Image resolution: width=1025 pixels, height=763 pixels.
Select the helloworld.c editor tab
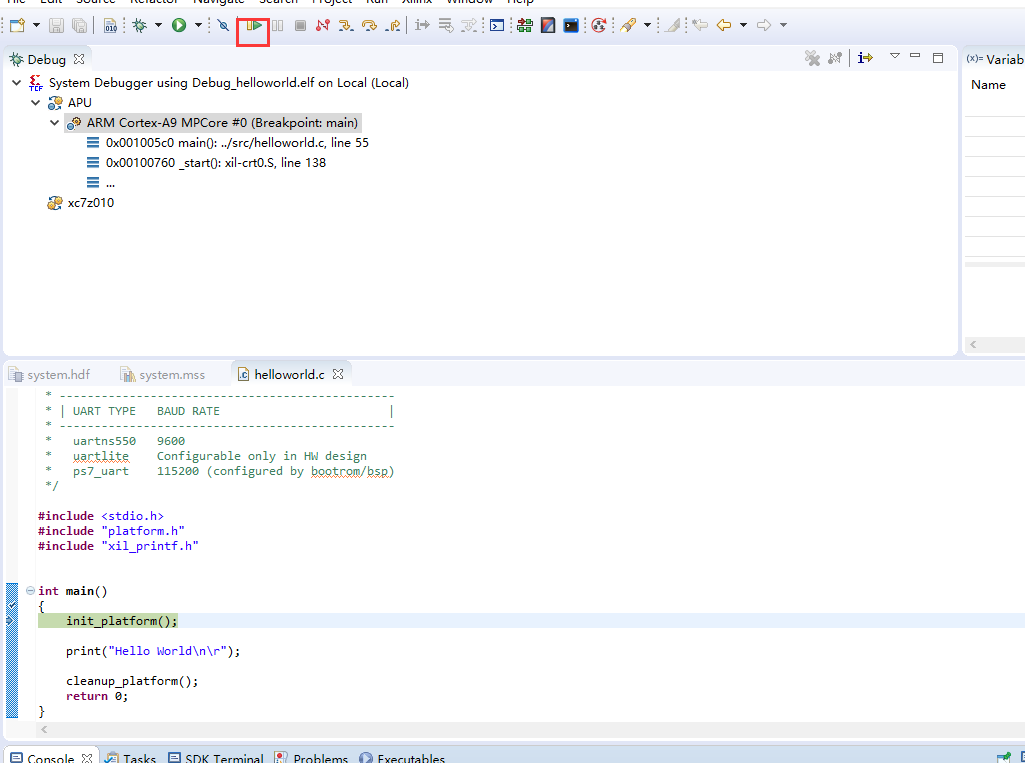[x=289, y=375]
